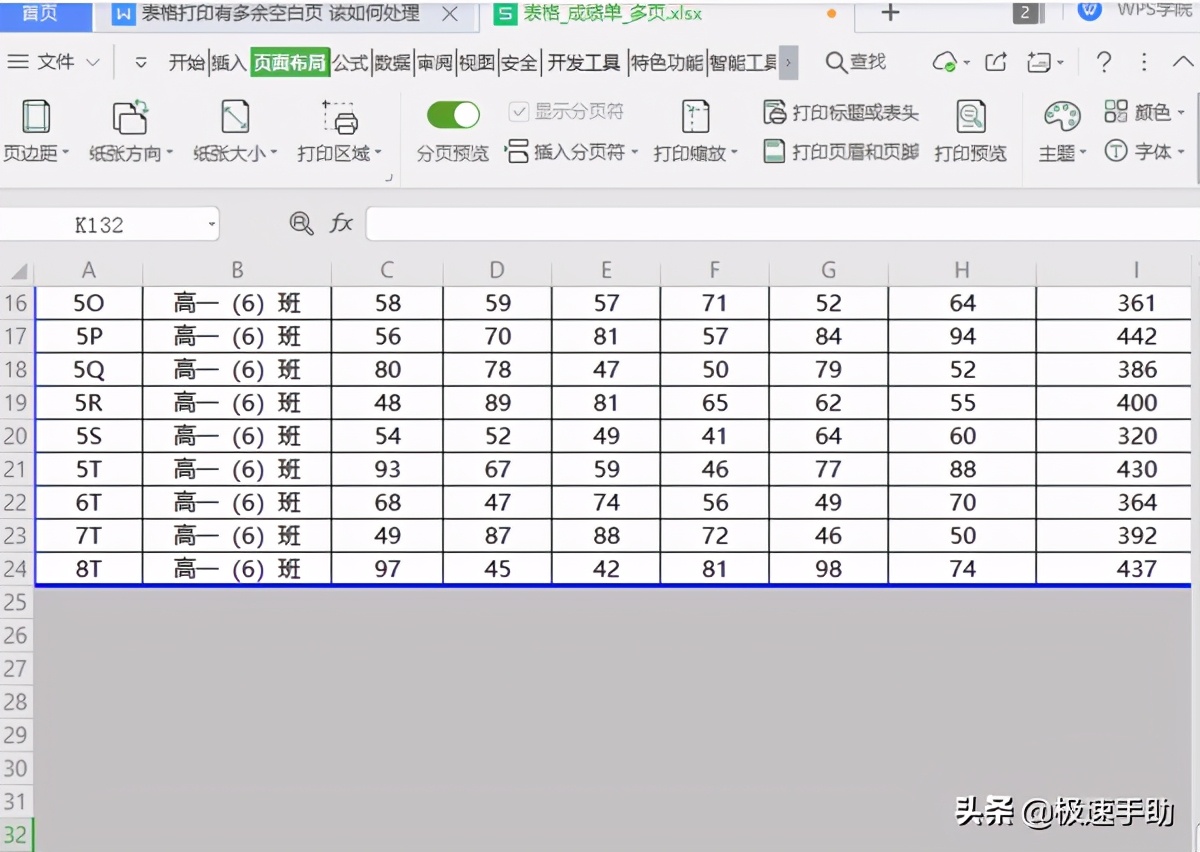1200x852 pixels.
Task: Click the fx insert function icon
Action: click(341, 223)
